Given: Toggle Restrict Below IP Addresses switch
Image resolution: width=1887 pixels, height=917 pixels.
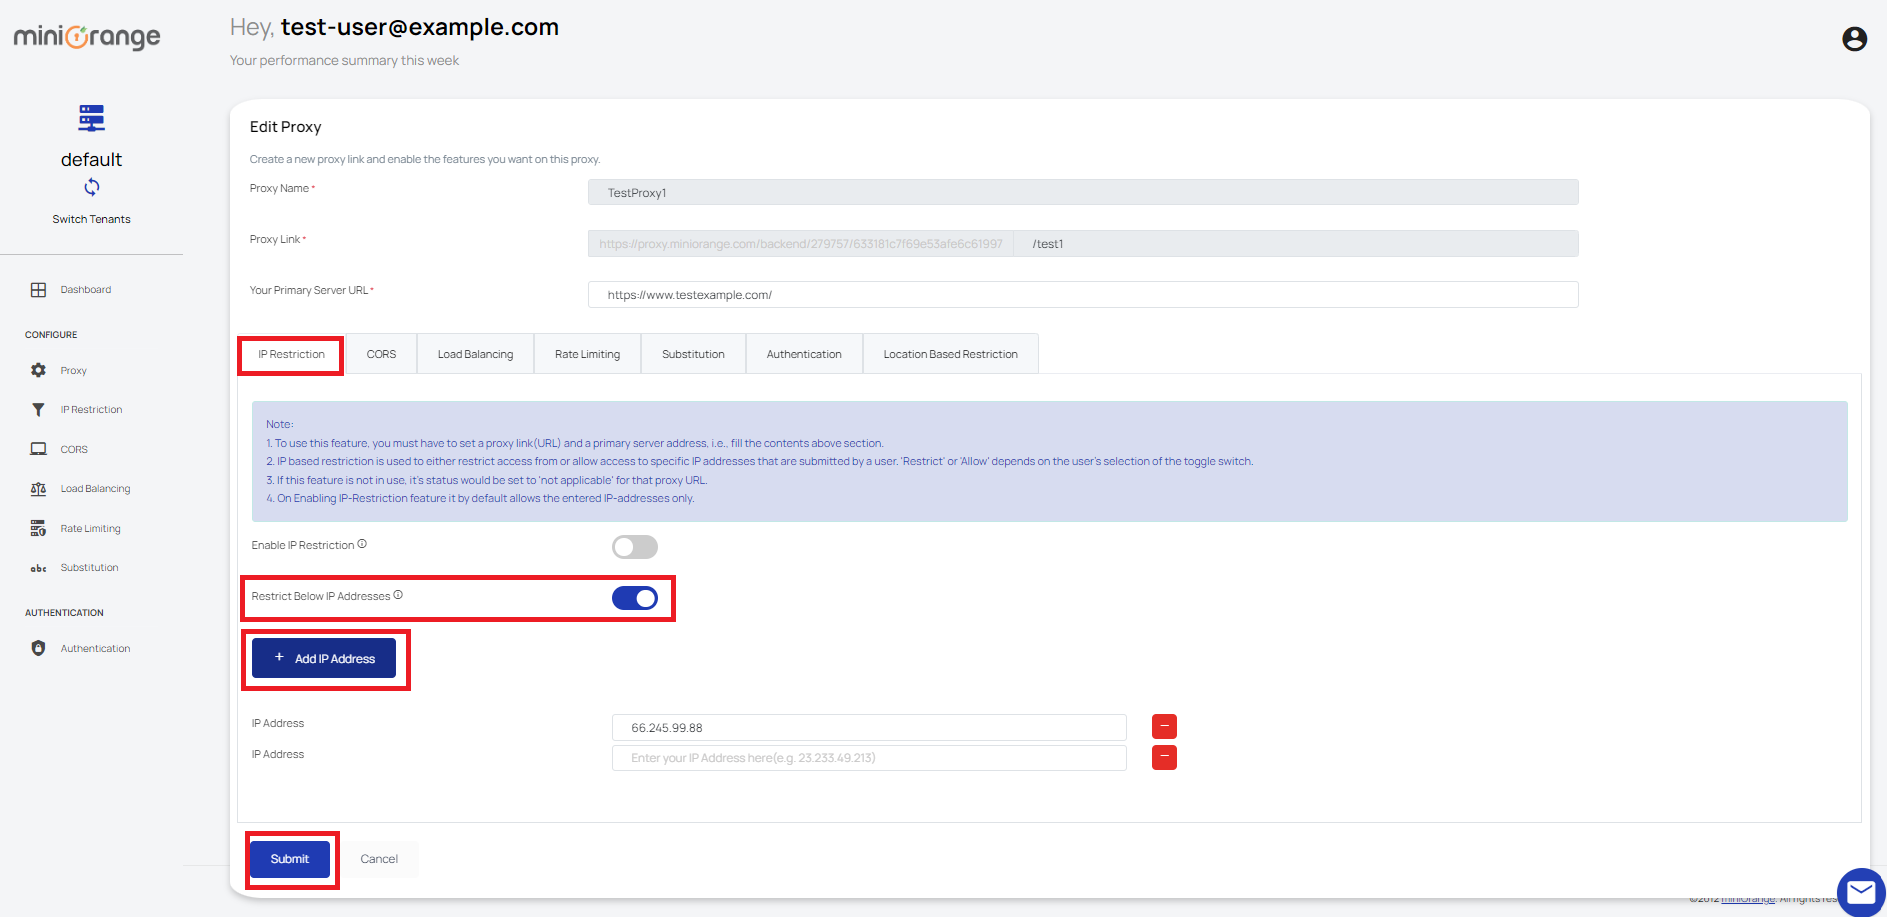Looking at the screenshot, I should pos(635,598).
